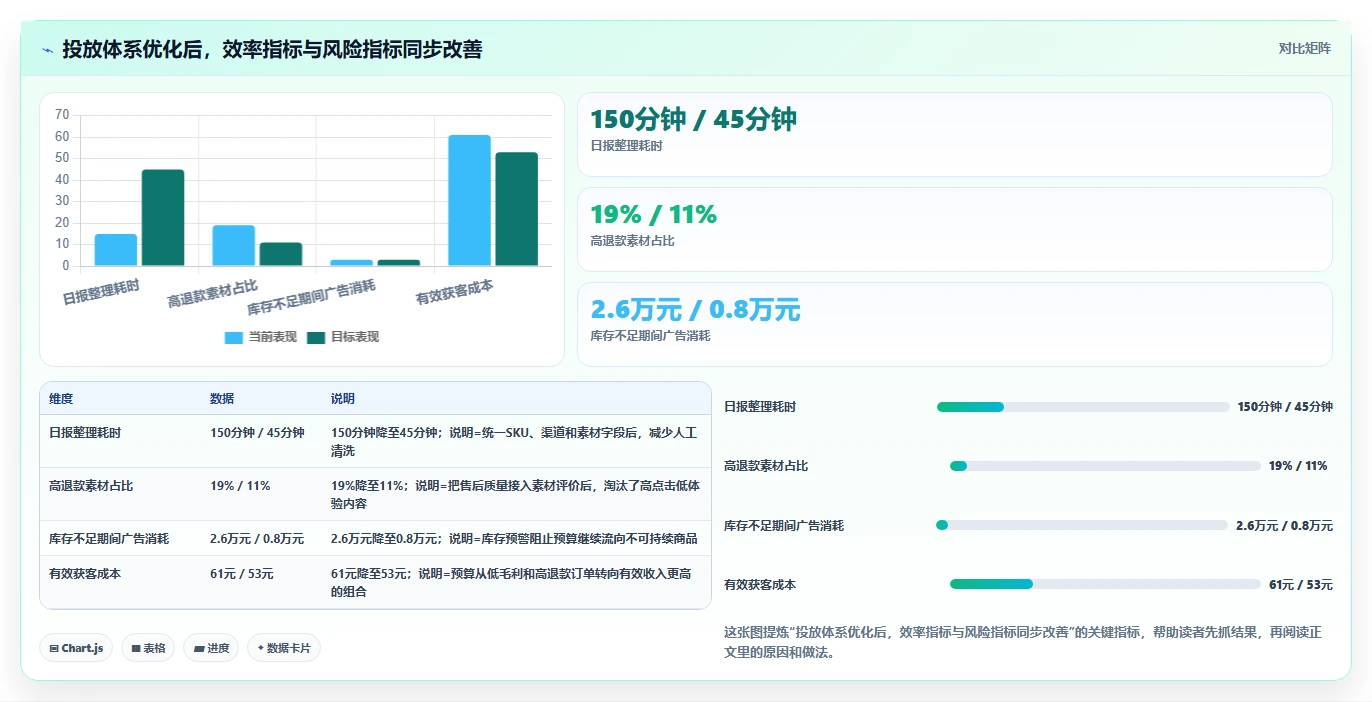This screenshot has height=702, width=1372.
Task: Click the 有效获客成本 x-axis label
Action: pos(454,292)
